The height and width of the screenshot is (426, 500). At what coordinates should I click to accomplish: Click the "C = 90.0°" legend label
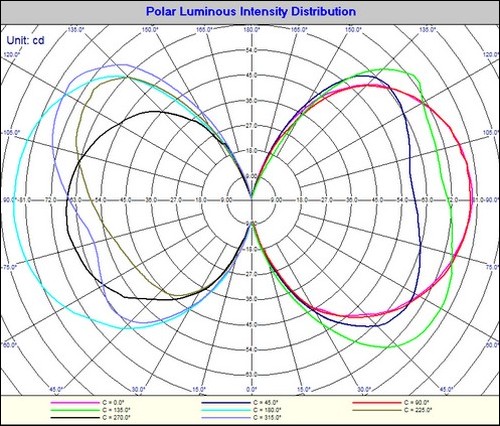point(417,403)
